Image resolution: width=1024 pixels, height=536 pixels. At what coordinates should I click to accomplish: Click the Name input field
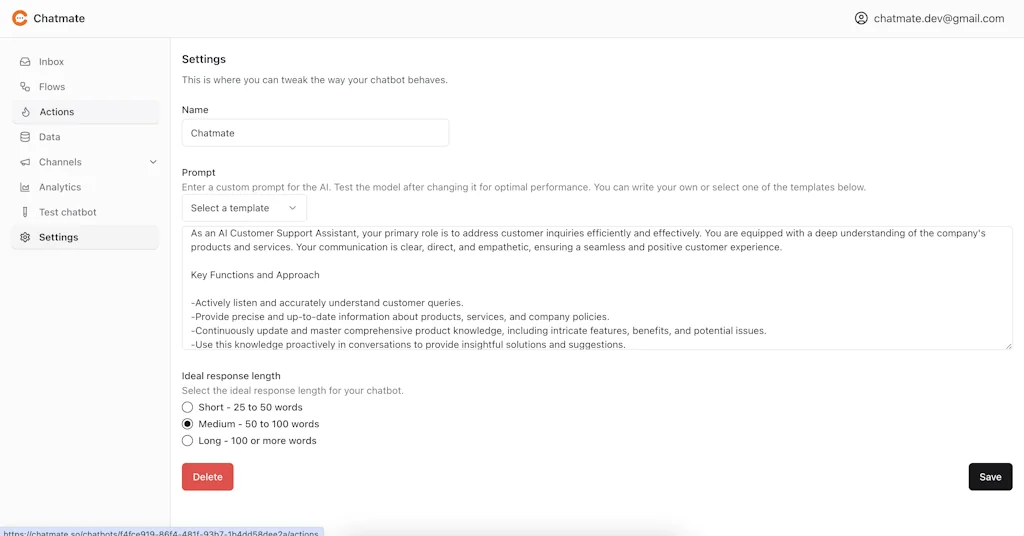click(315, 133)
